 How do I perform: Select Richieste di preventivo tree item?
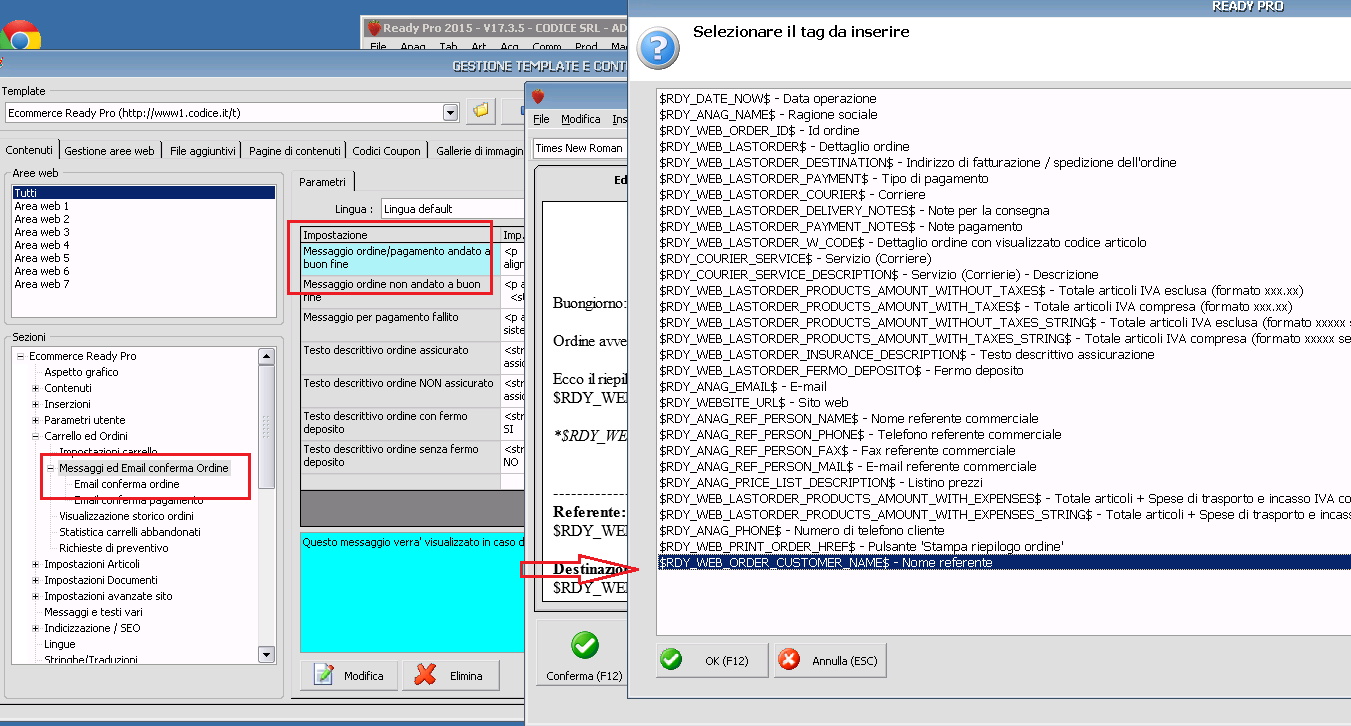(114, 548)
